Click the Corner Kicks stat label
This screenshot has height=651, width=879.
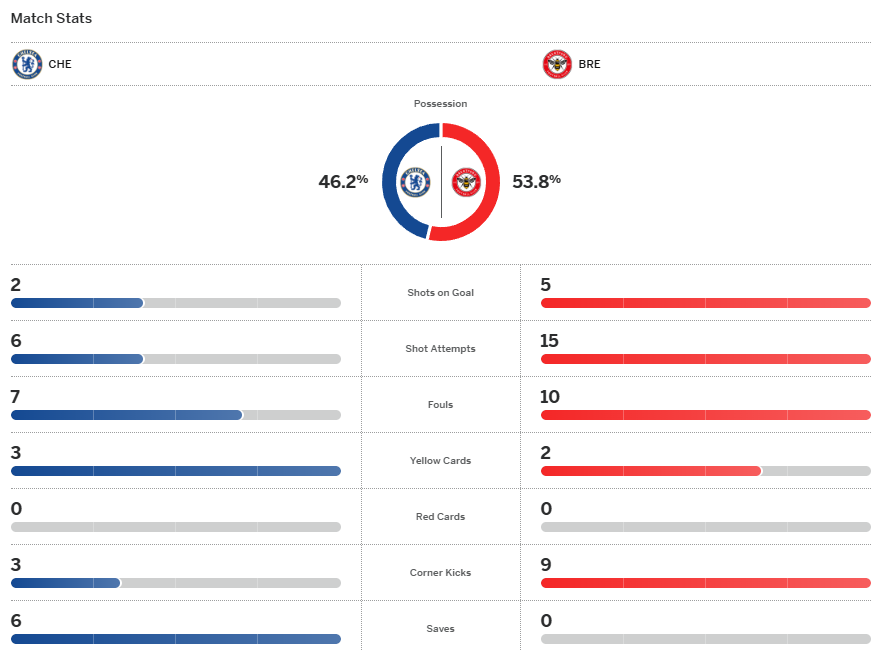click(440, 573)
